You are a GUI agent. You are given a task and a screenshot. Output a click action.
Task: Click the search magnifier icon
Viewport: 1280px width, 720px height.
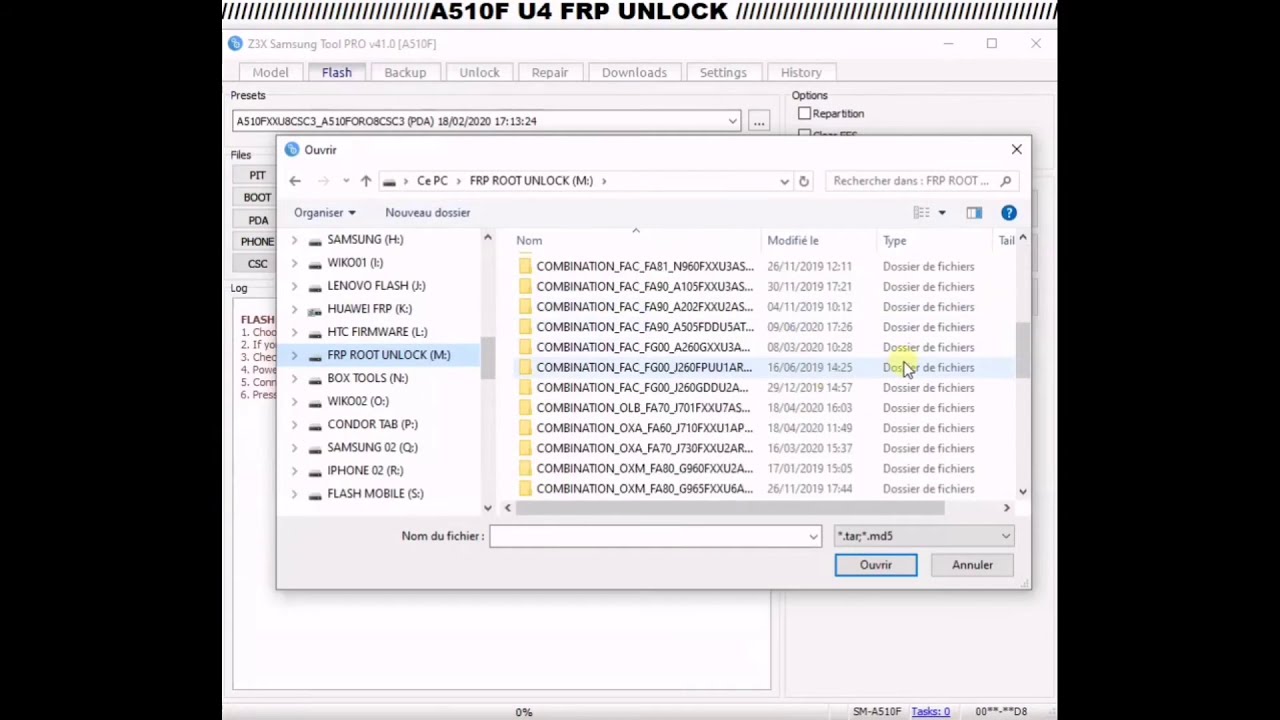1006,181
